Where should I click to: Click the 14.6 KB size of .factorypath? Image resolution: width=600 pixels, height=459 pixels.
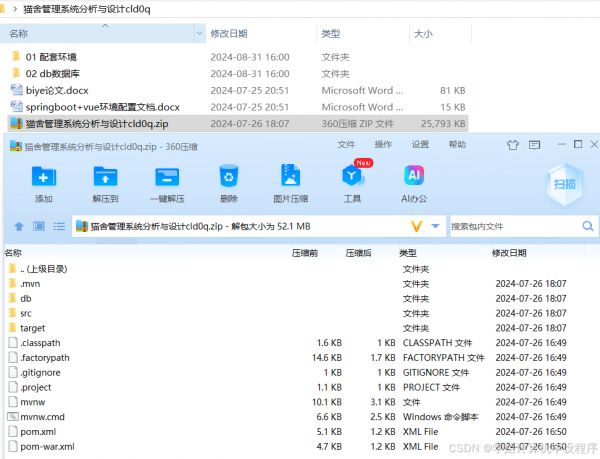point(327,358)
